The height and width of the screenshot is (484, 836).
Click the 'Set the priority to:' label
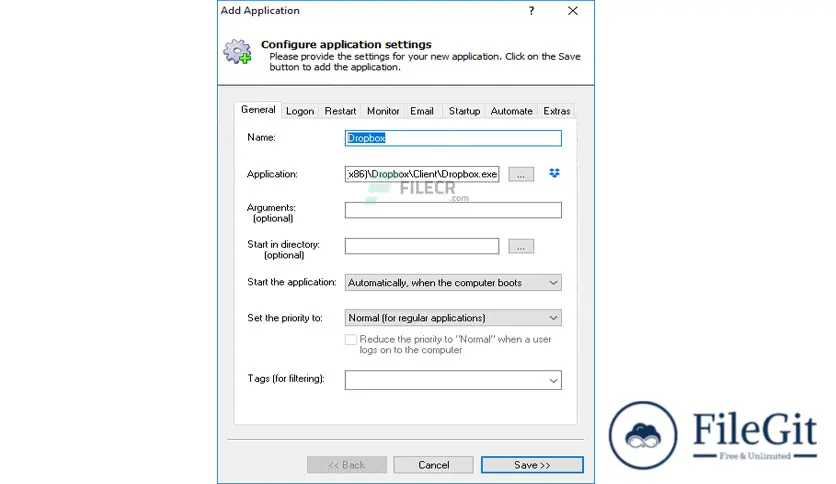(x=285, y=318)
